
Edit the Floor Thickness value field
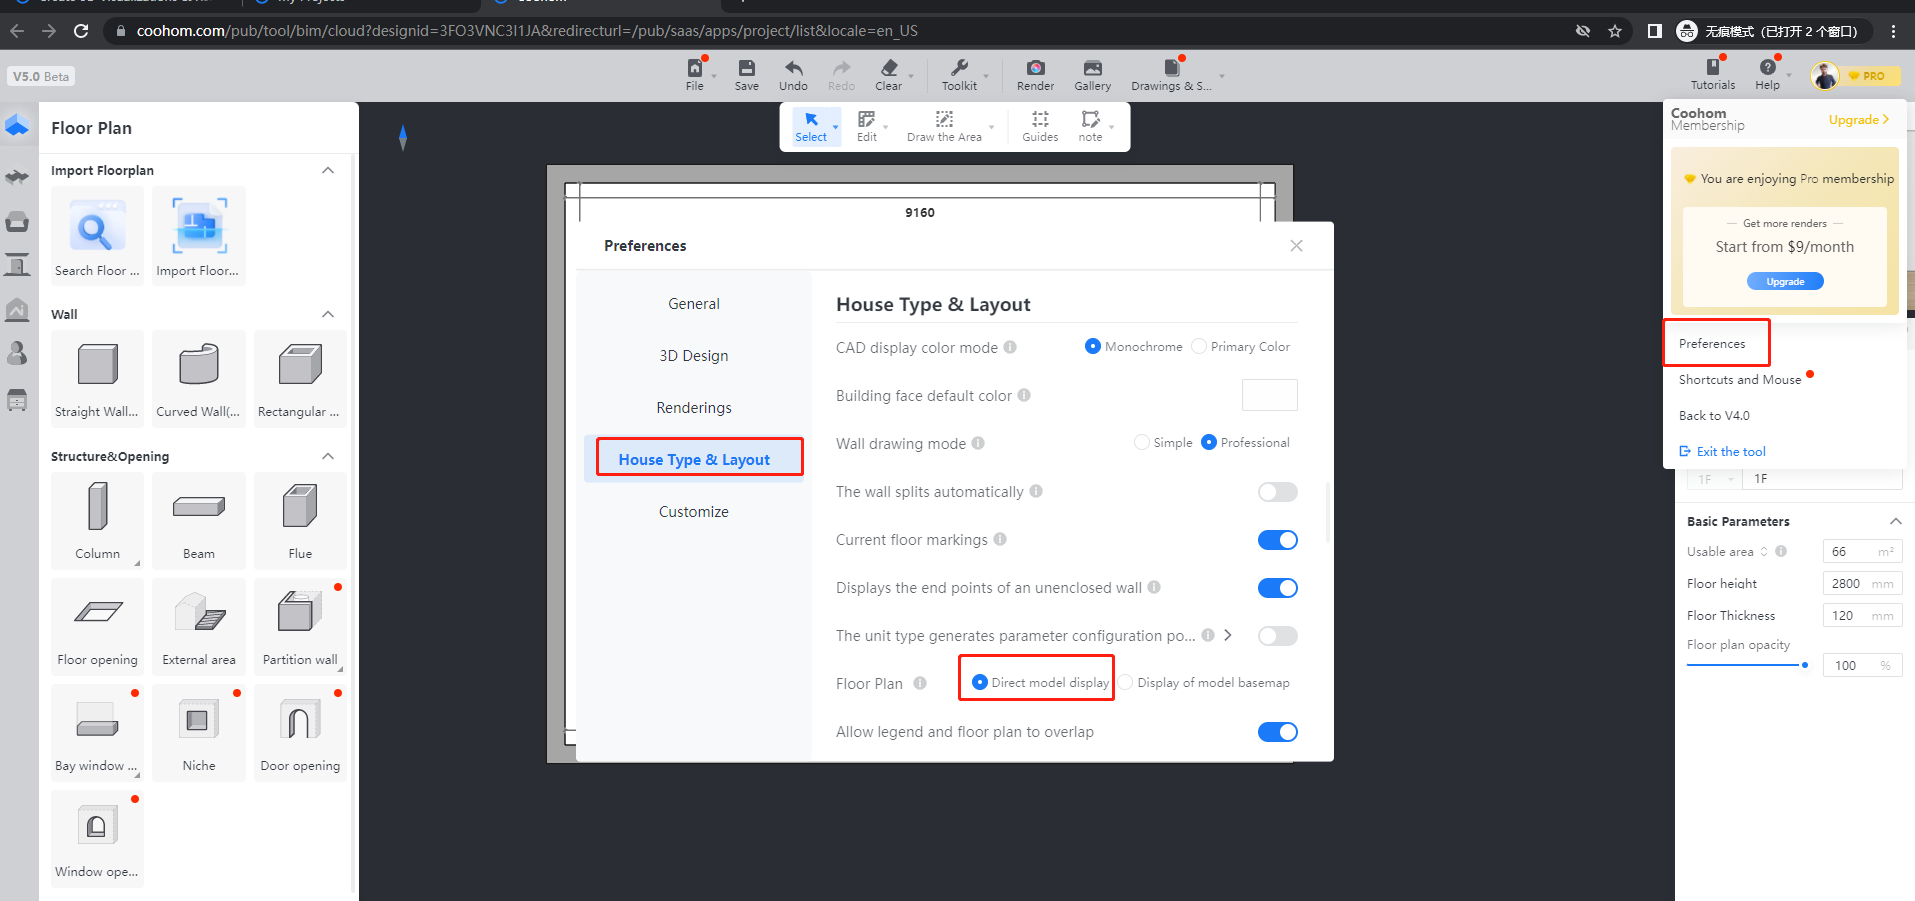[x=1862, y=616]
